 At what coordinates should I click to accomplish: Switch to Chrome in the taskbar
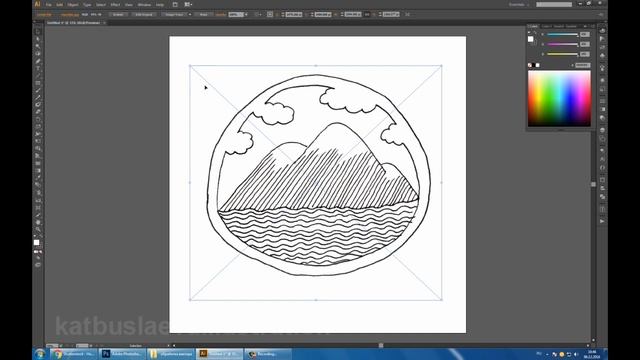click(73, 354)
